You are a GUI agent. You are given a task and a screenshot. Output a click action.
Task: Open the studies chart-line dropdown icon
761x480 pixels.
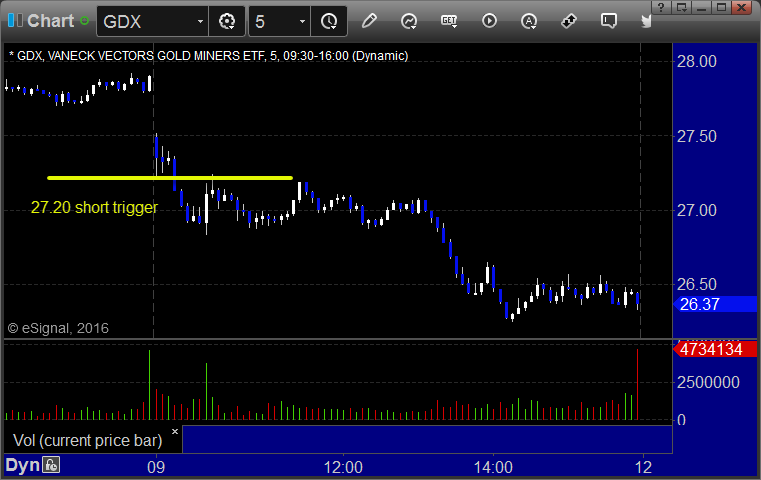tap(409, 21)
